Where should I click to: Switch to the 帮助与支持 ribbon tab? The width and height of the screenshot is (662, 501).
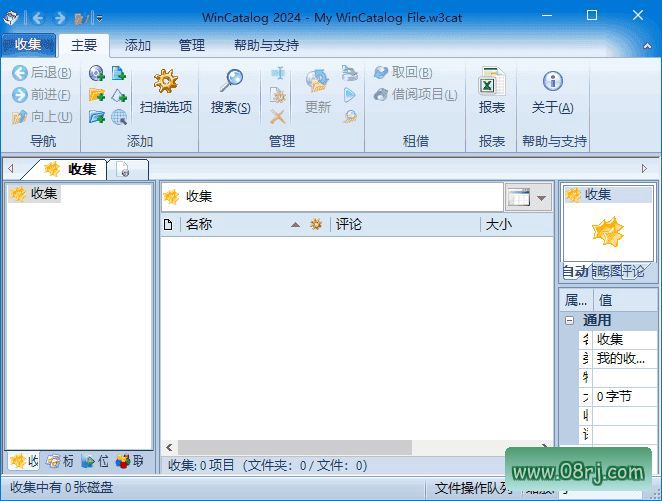[x=266, y=45]
